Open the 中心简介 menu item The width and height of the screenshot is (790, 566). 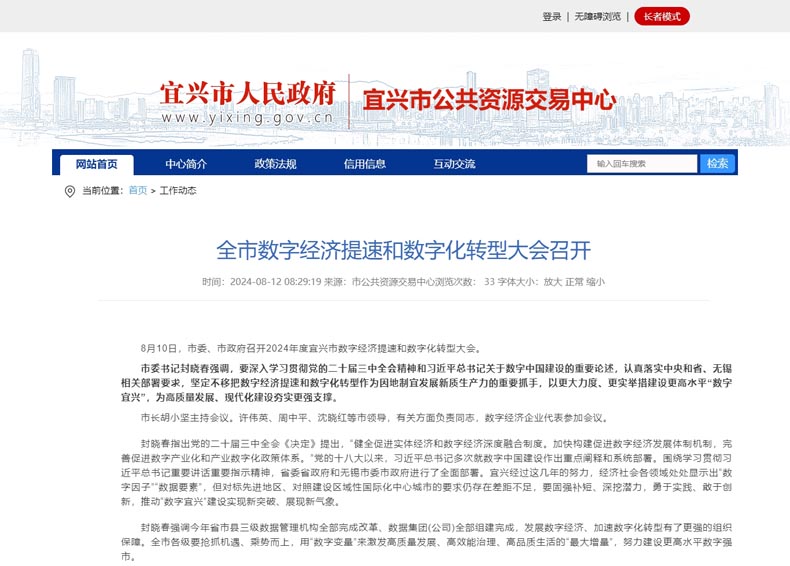pyautogui.click(x=186, y=164)
